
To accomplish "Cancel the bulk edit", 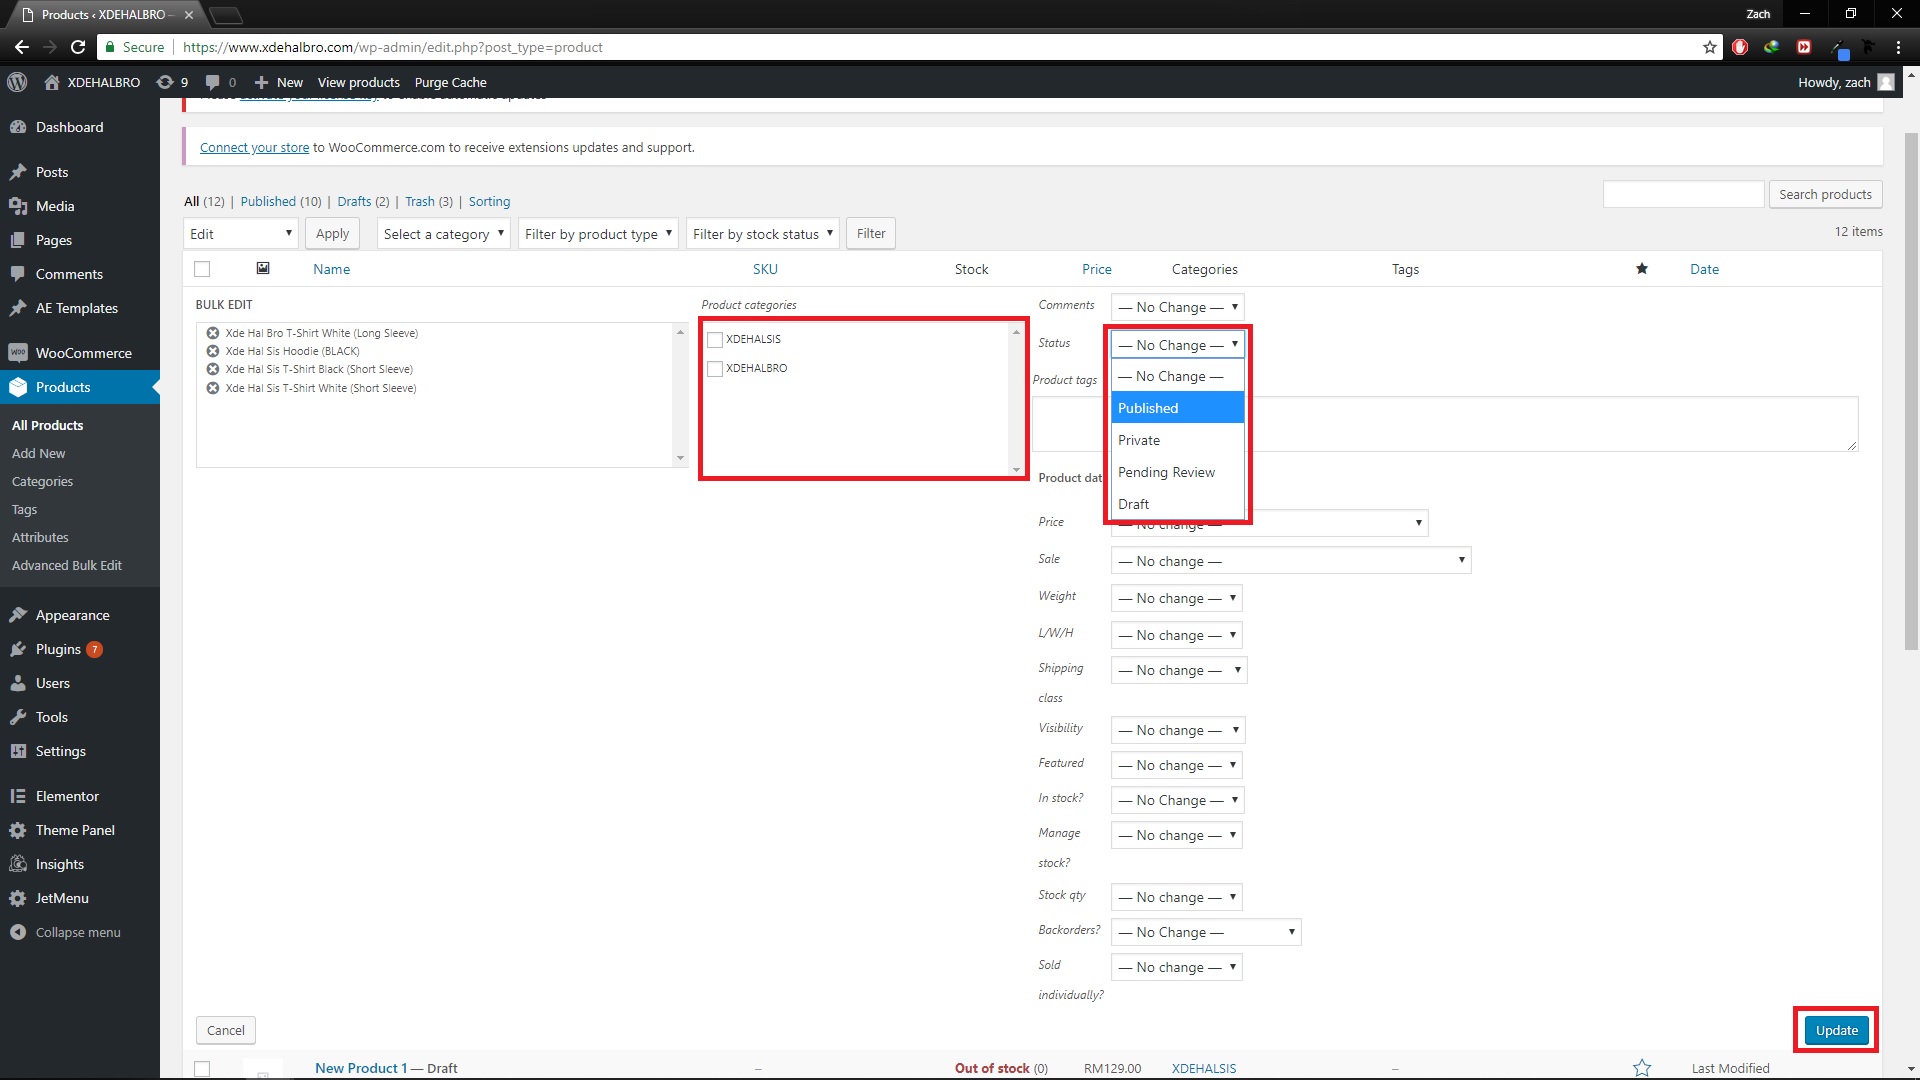I will tap(226, 1030).
